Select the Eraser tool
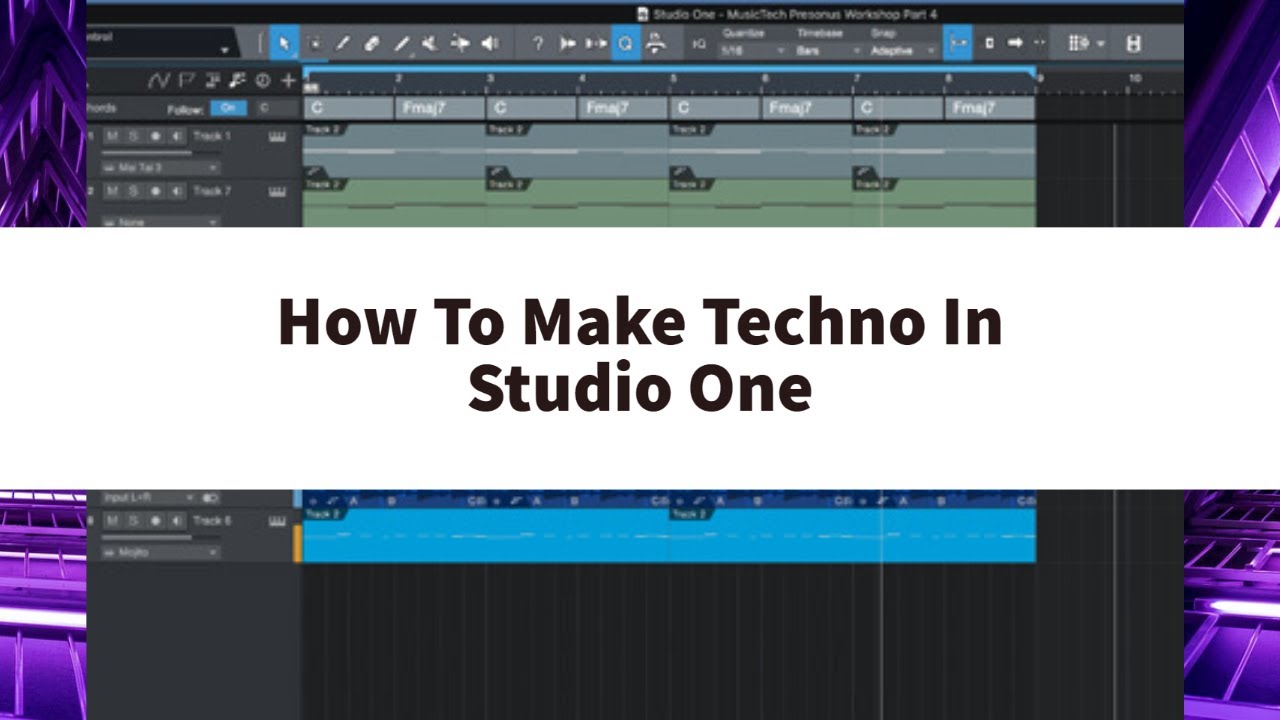This screenshot has height=720, width=1280. click(x=371, y=43)
